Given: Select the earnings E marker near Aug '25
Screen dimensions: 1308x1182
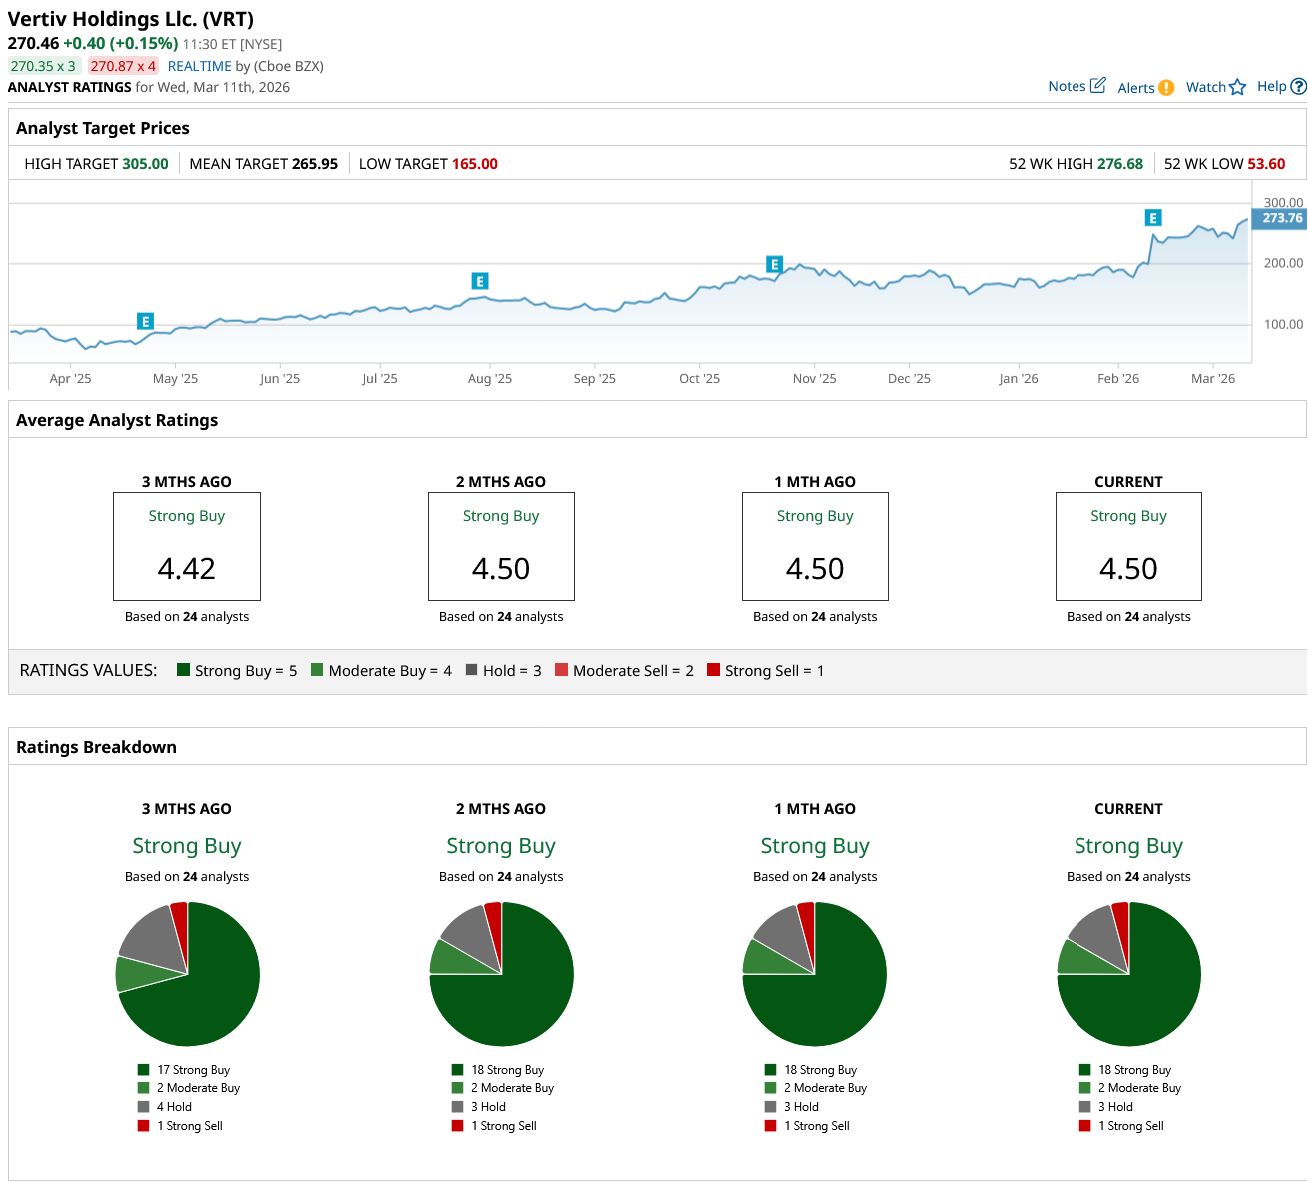Looking at the screenshot, I should 480,281.
